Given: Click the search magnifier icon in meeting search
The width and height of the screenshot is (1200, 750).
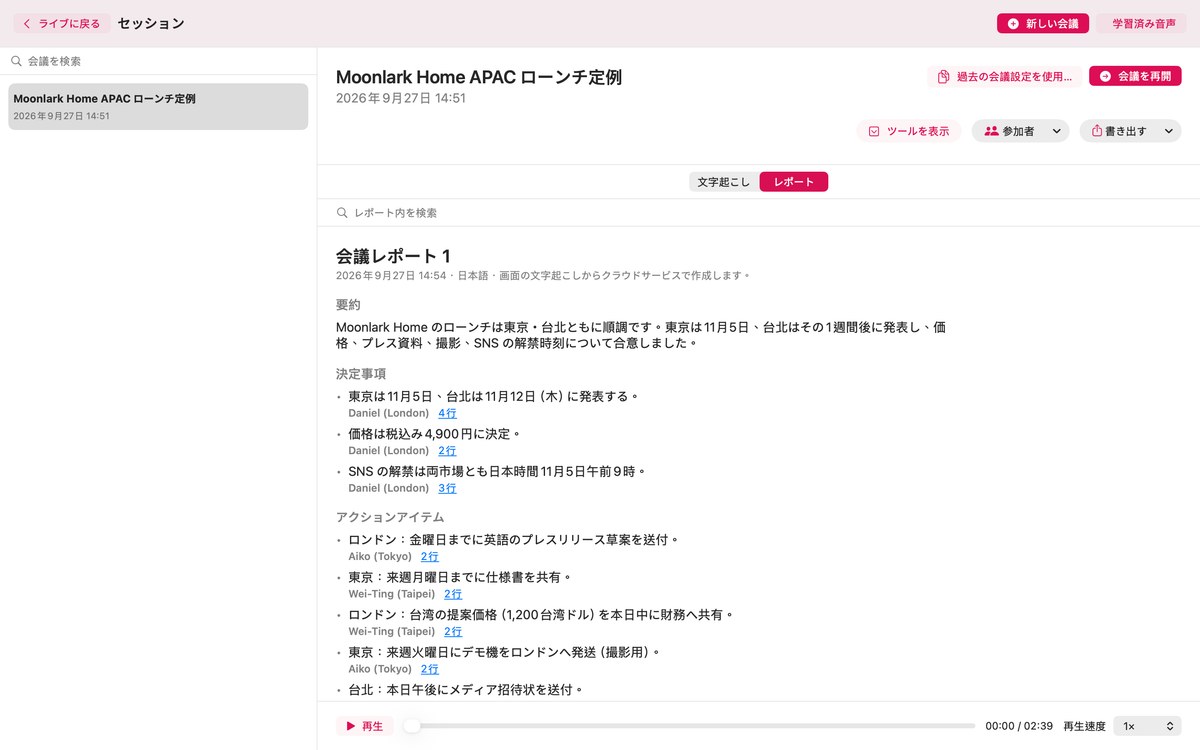Looking at the screenshot, I should [x=16, y=61].
